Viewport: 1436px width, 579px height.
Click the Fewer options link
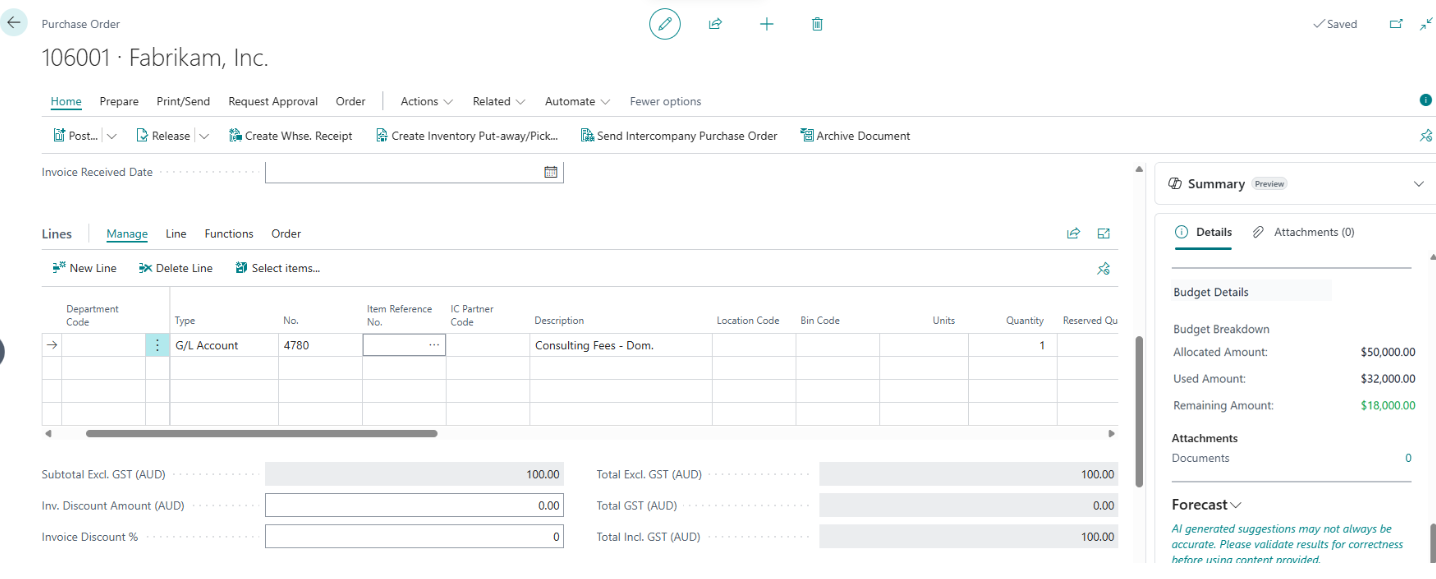(665, 101)
